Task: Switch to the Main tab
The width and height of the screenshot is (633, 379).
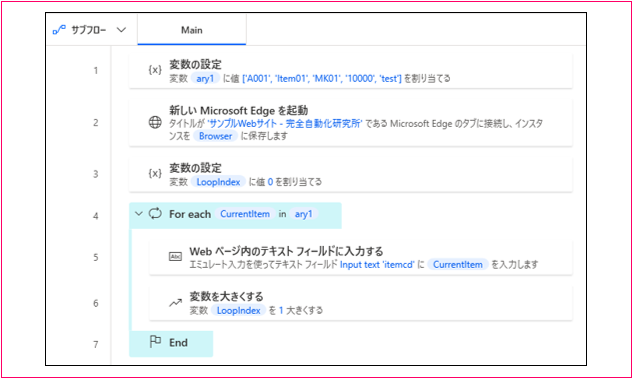Action: tap(192, 30)
